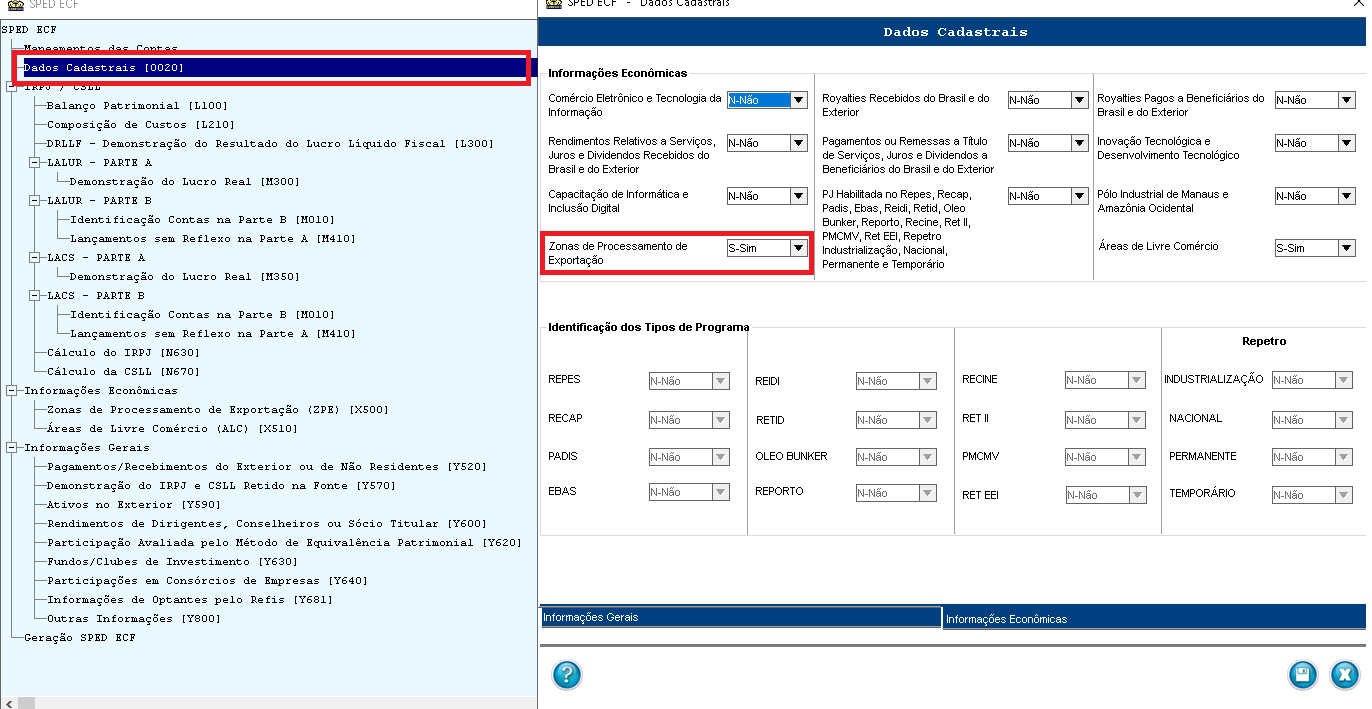Collapse Informações Gerais tree node

[x=11, y=448]
